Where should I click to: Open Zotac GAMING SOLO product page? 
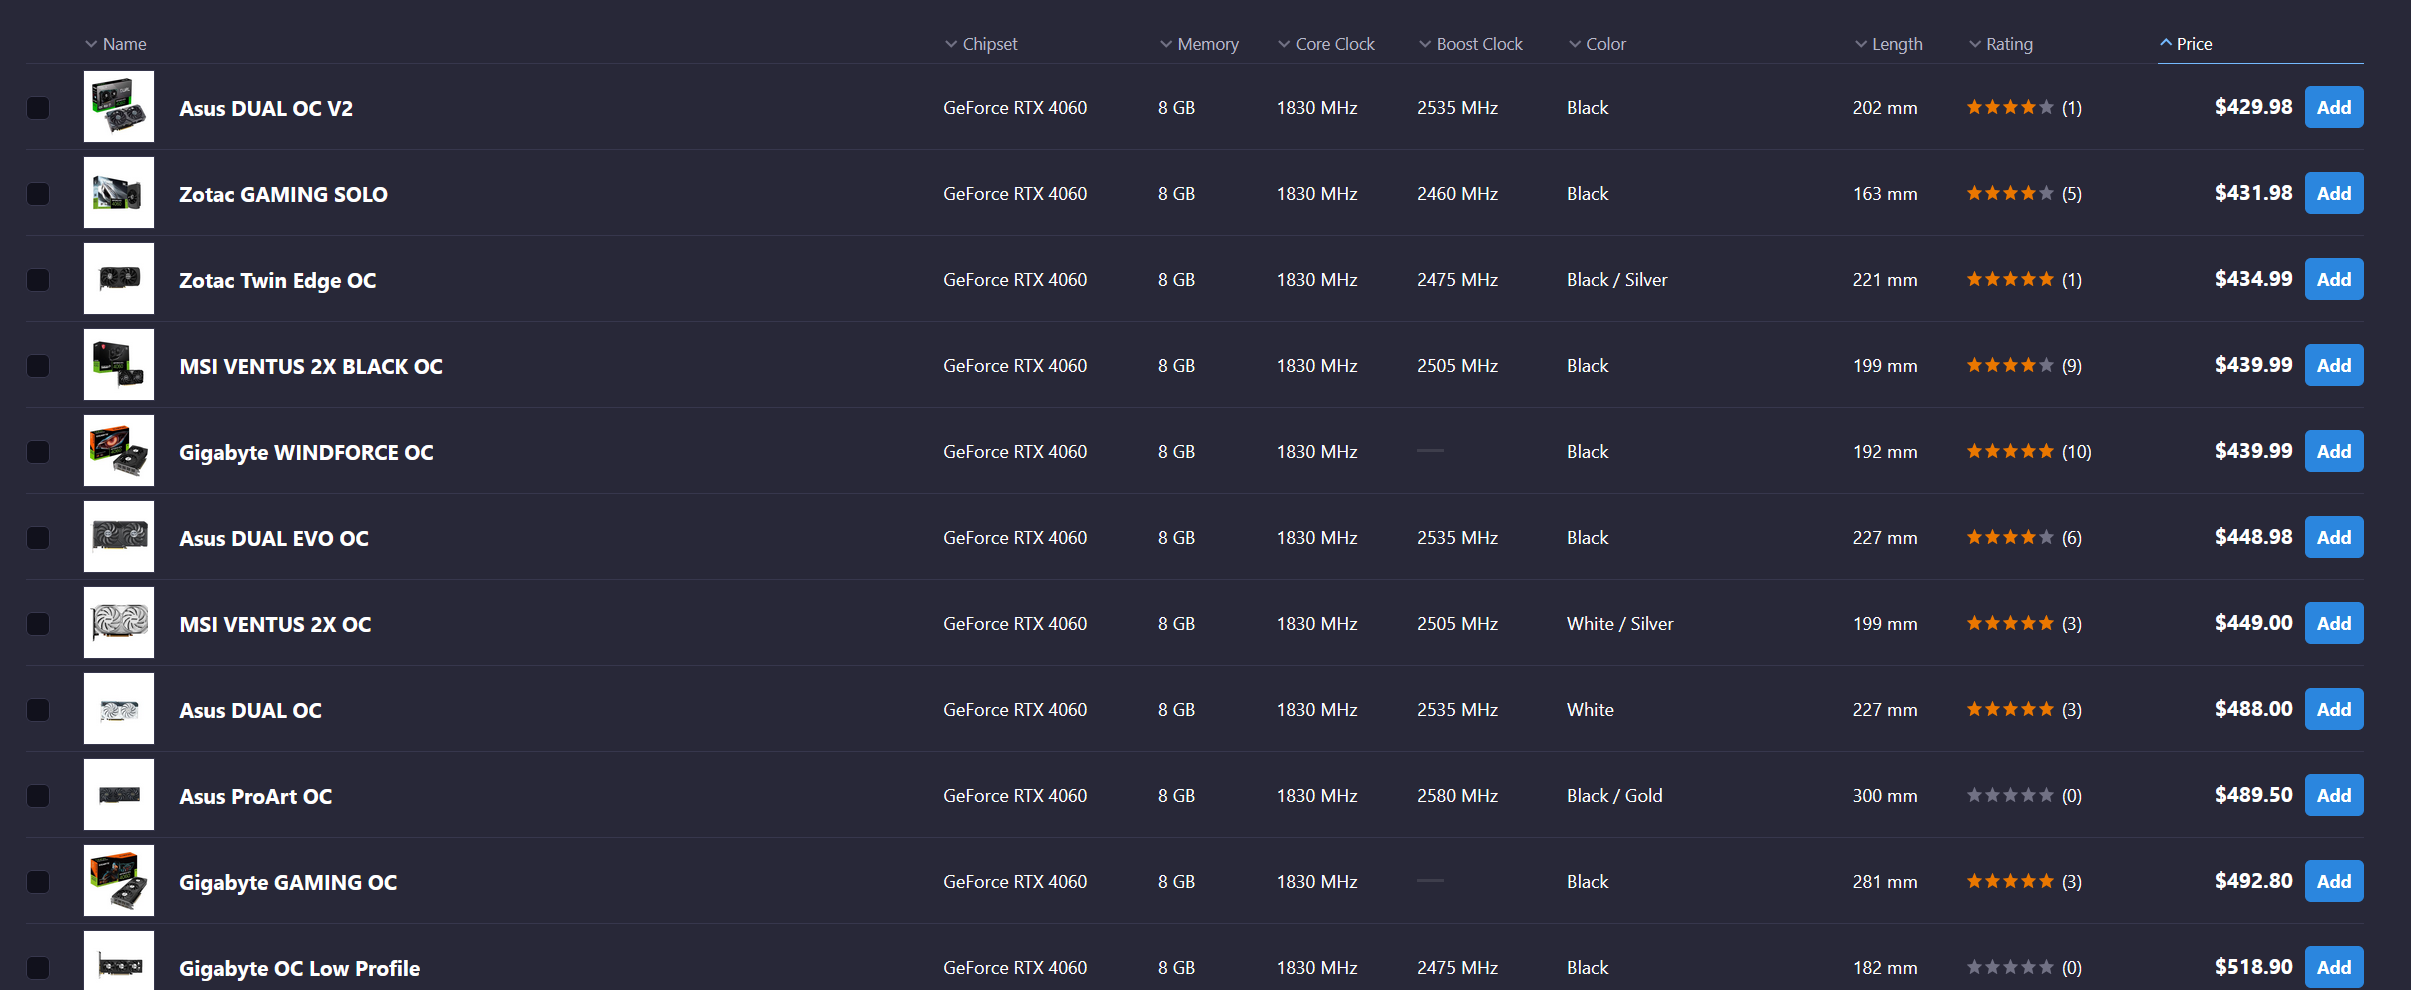[283, 194]
